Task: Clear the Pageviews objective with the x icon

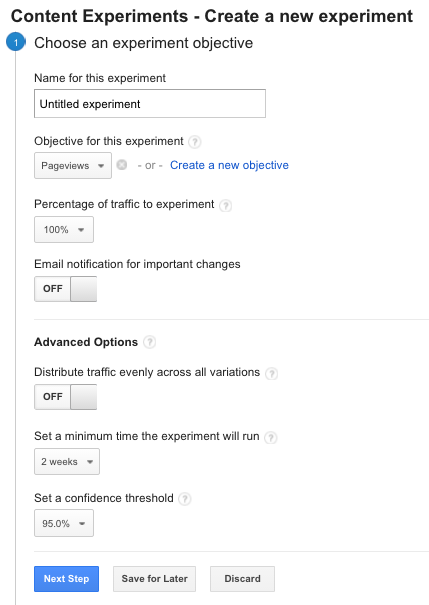Action: (x=122, y=165)
